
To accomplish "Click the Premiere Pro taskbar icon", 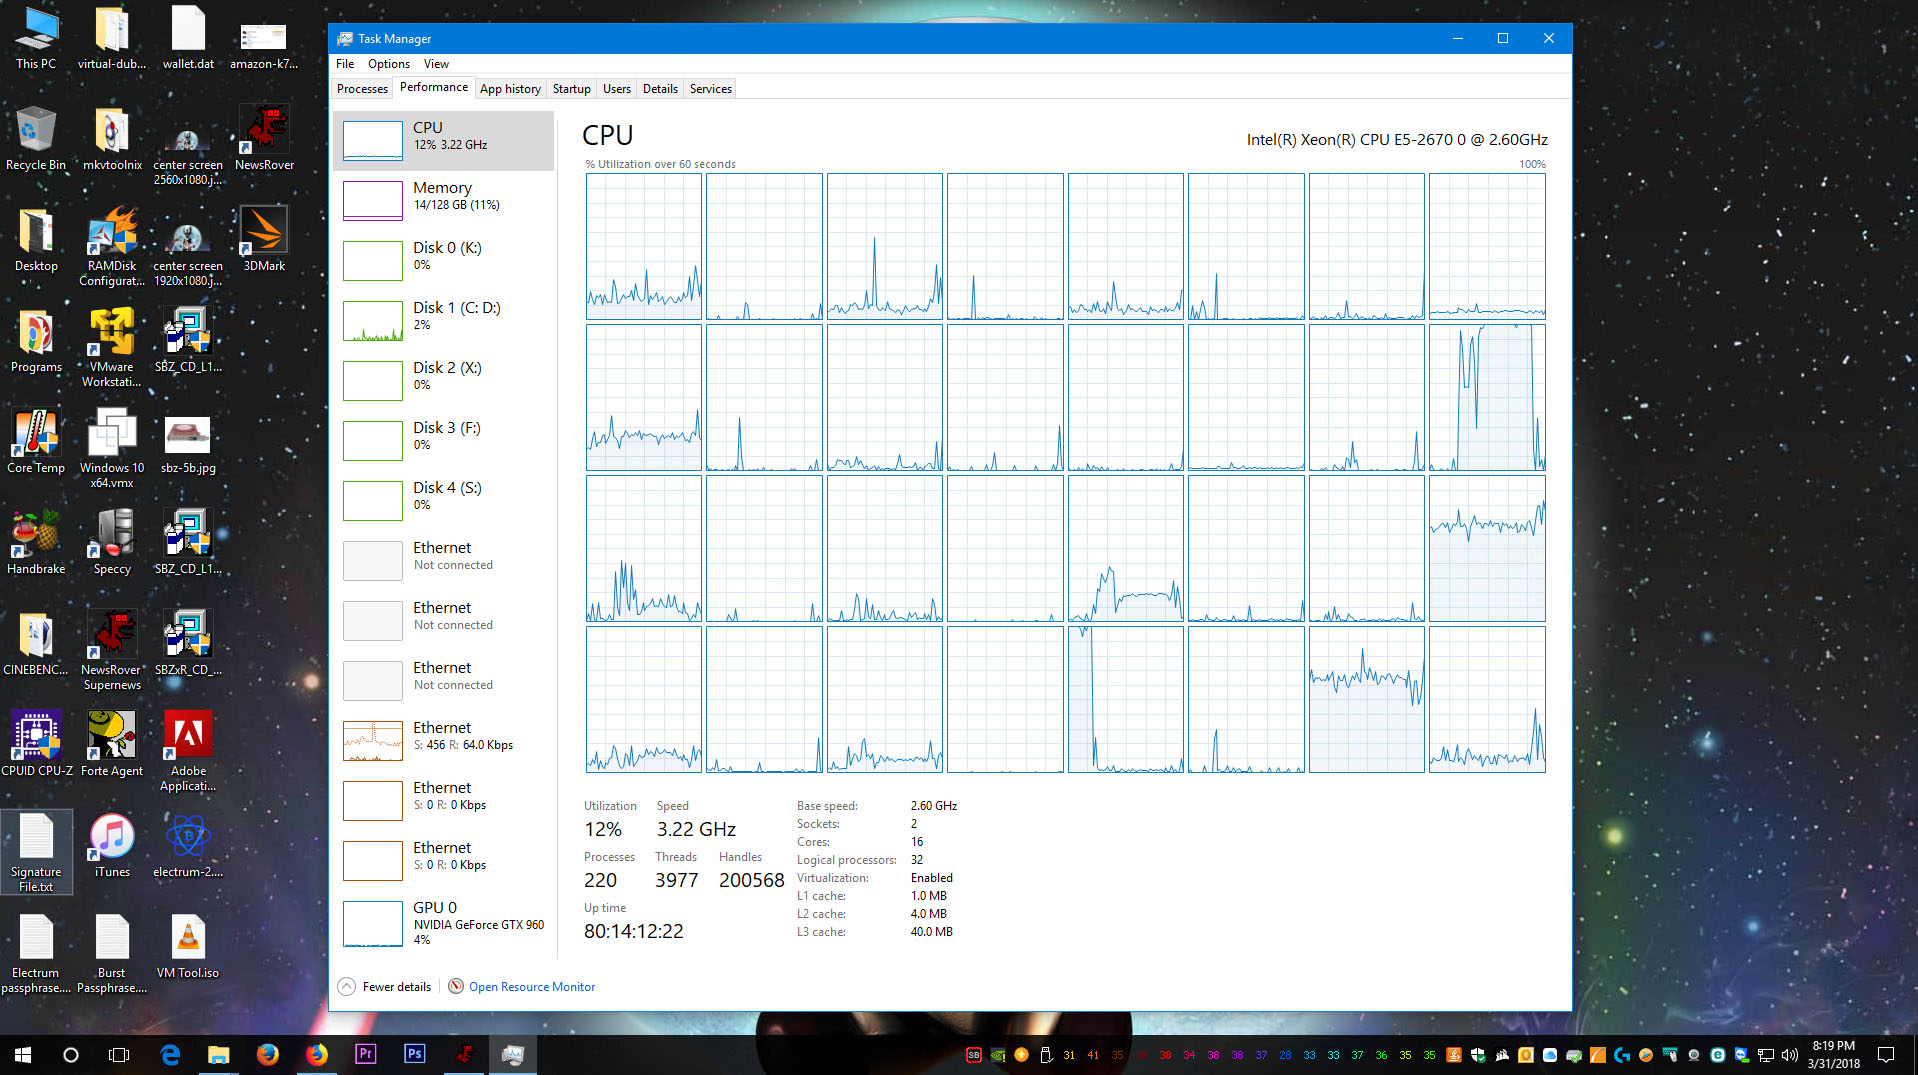I will (365, 1054).
